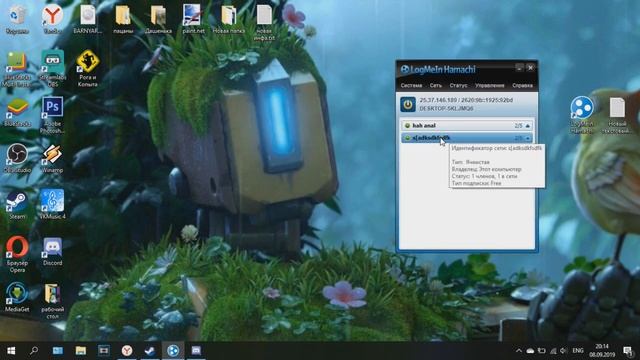The image size is (640, 360).
Task: Click Hamachi taskbar button
Action: click(x=173, y=351)
